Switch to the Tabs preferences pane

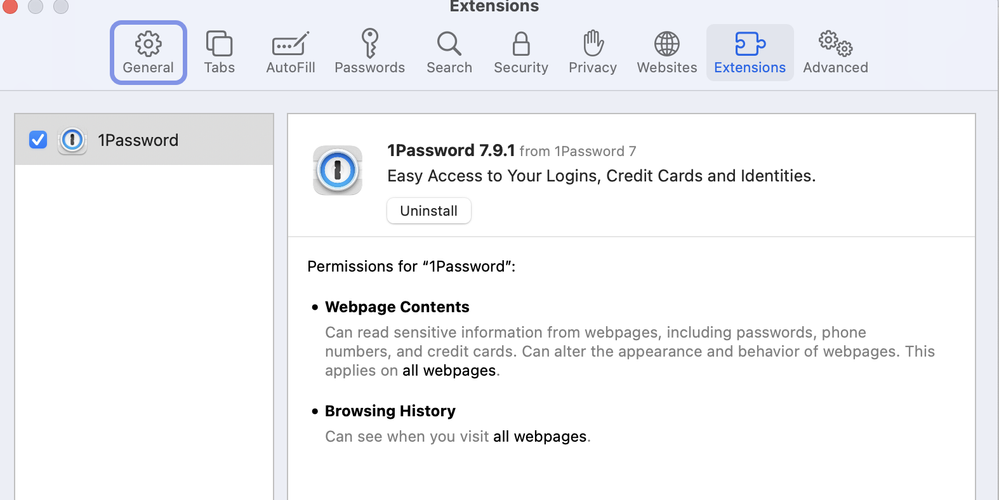[x=219, y=44]
